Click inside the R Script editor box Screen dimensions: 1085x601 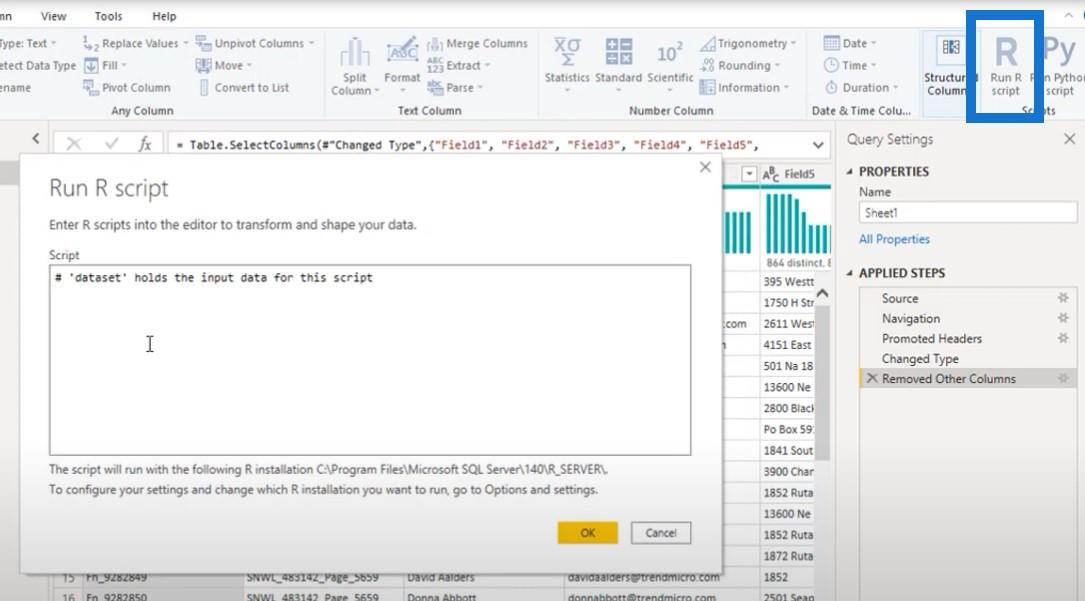tap(369, 360)
